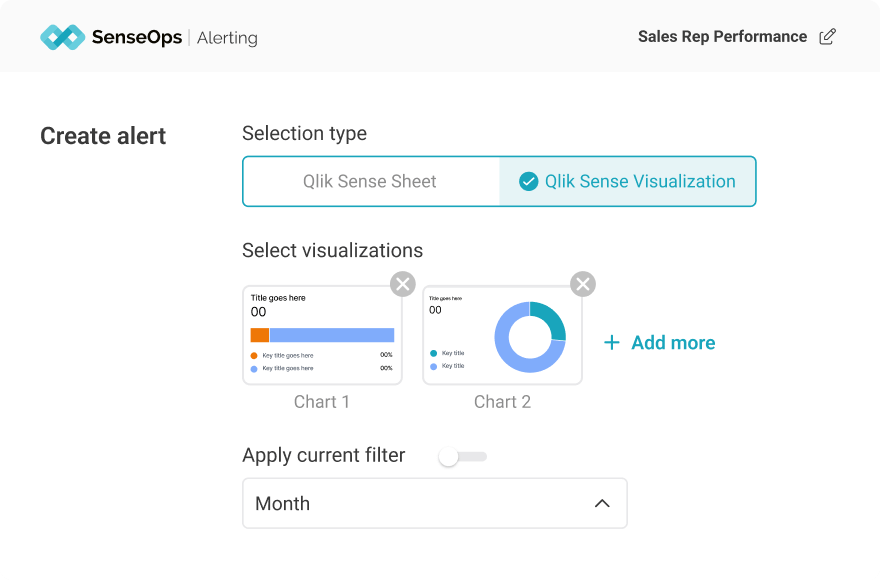Remove Chart 2 using its X button
Image resolution: width=880 pixels, height=580 pixels.
click(583, 284)
